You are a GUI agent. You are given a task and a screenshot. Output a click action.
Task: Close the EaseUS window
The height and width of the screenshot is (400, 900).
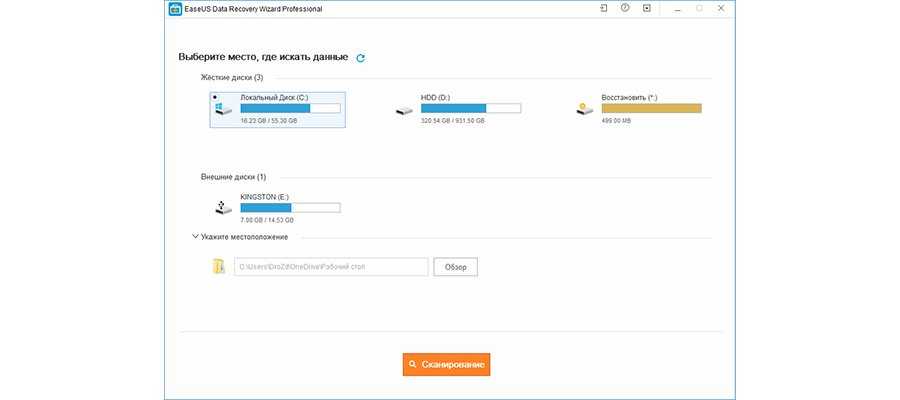tap(721, 9)
